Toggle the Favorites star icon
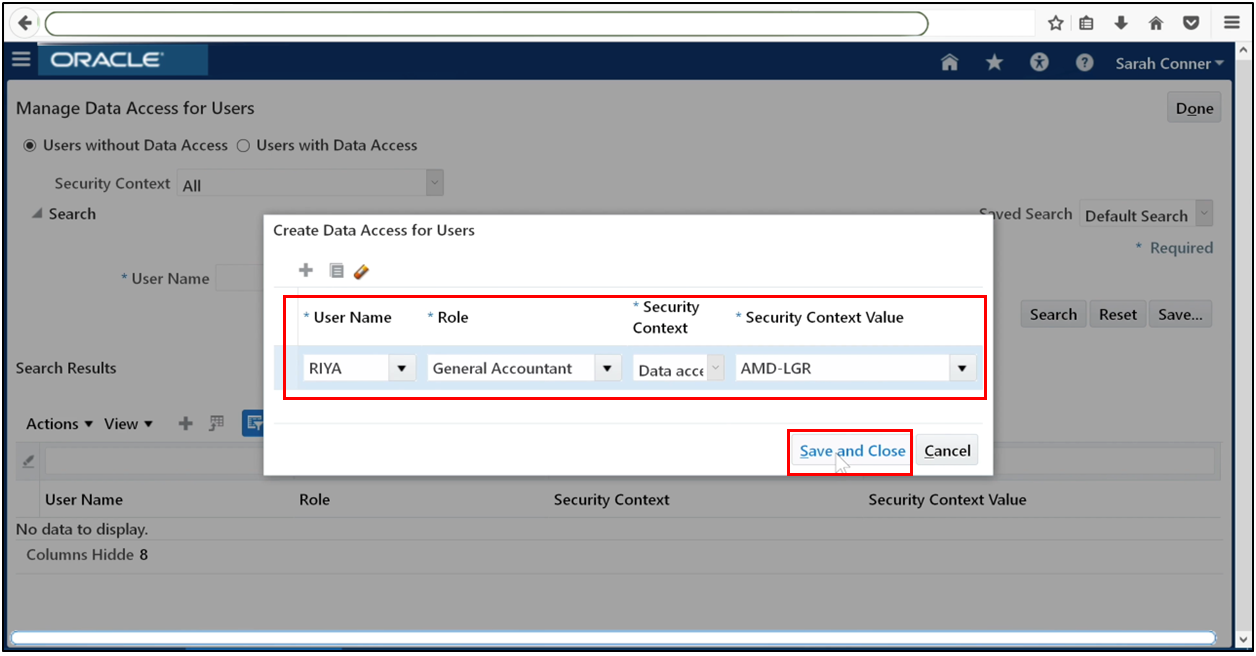Screen dimensions: 1256x656 (x=994, y=62)
